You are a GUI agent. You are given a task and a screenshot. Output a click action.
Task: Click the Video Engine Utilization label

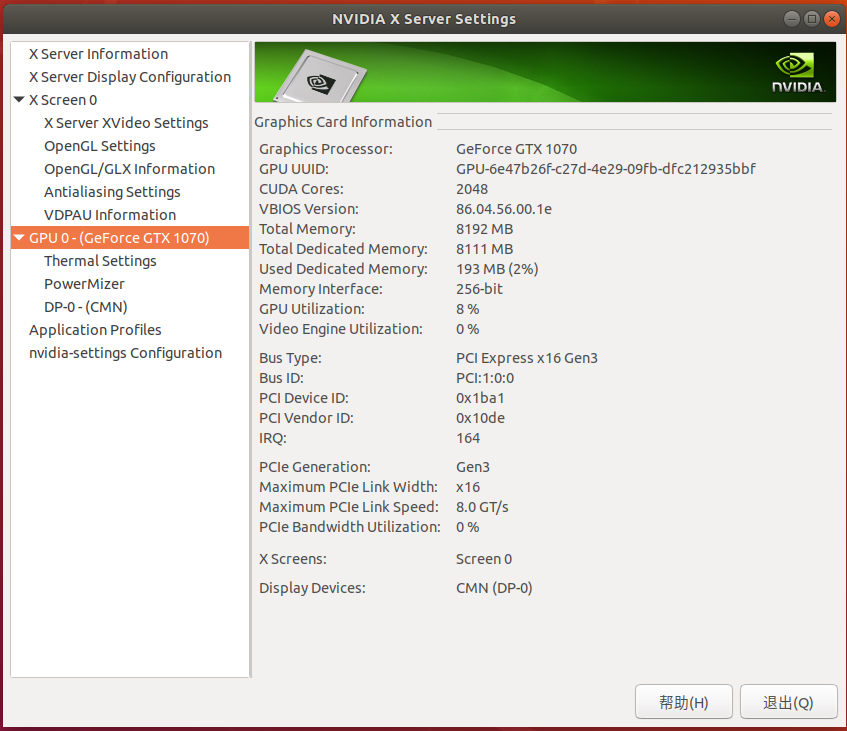(x=340, y=329)
